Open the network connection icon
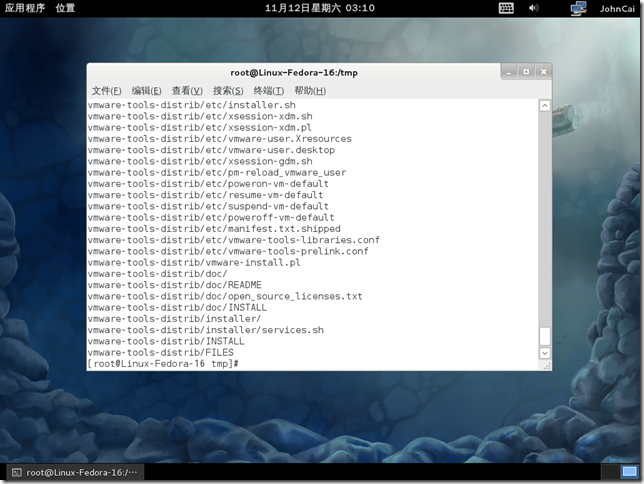644x484 pixels. [578, 8]
